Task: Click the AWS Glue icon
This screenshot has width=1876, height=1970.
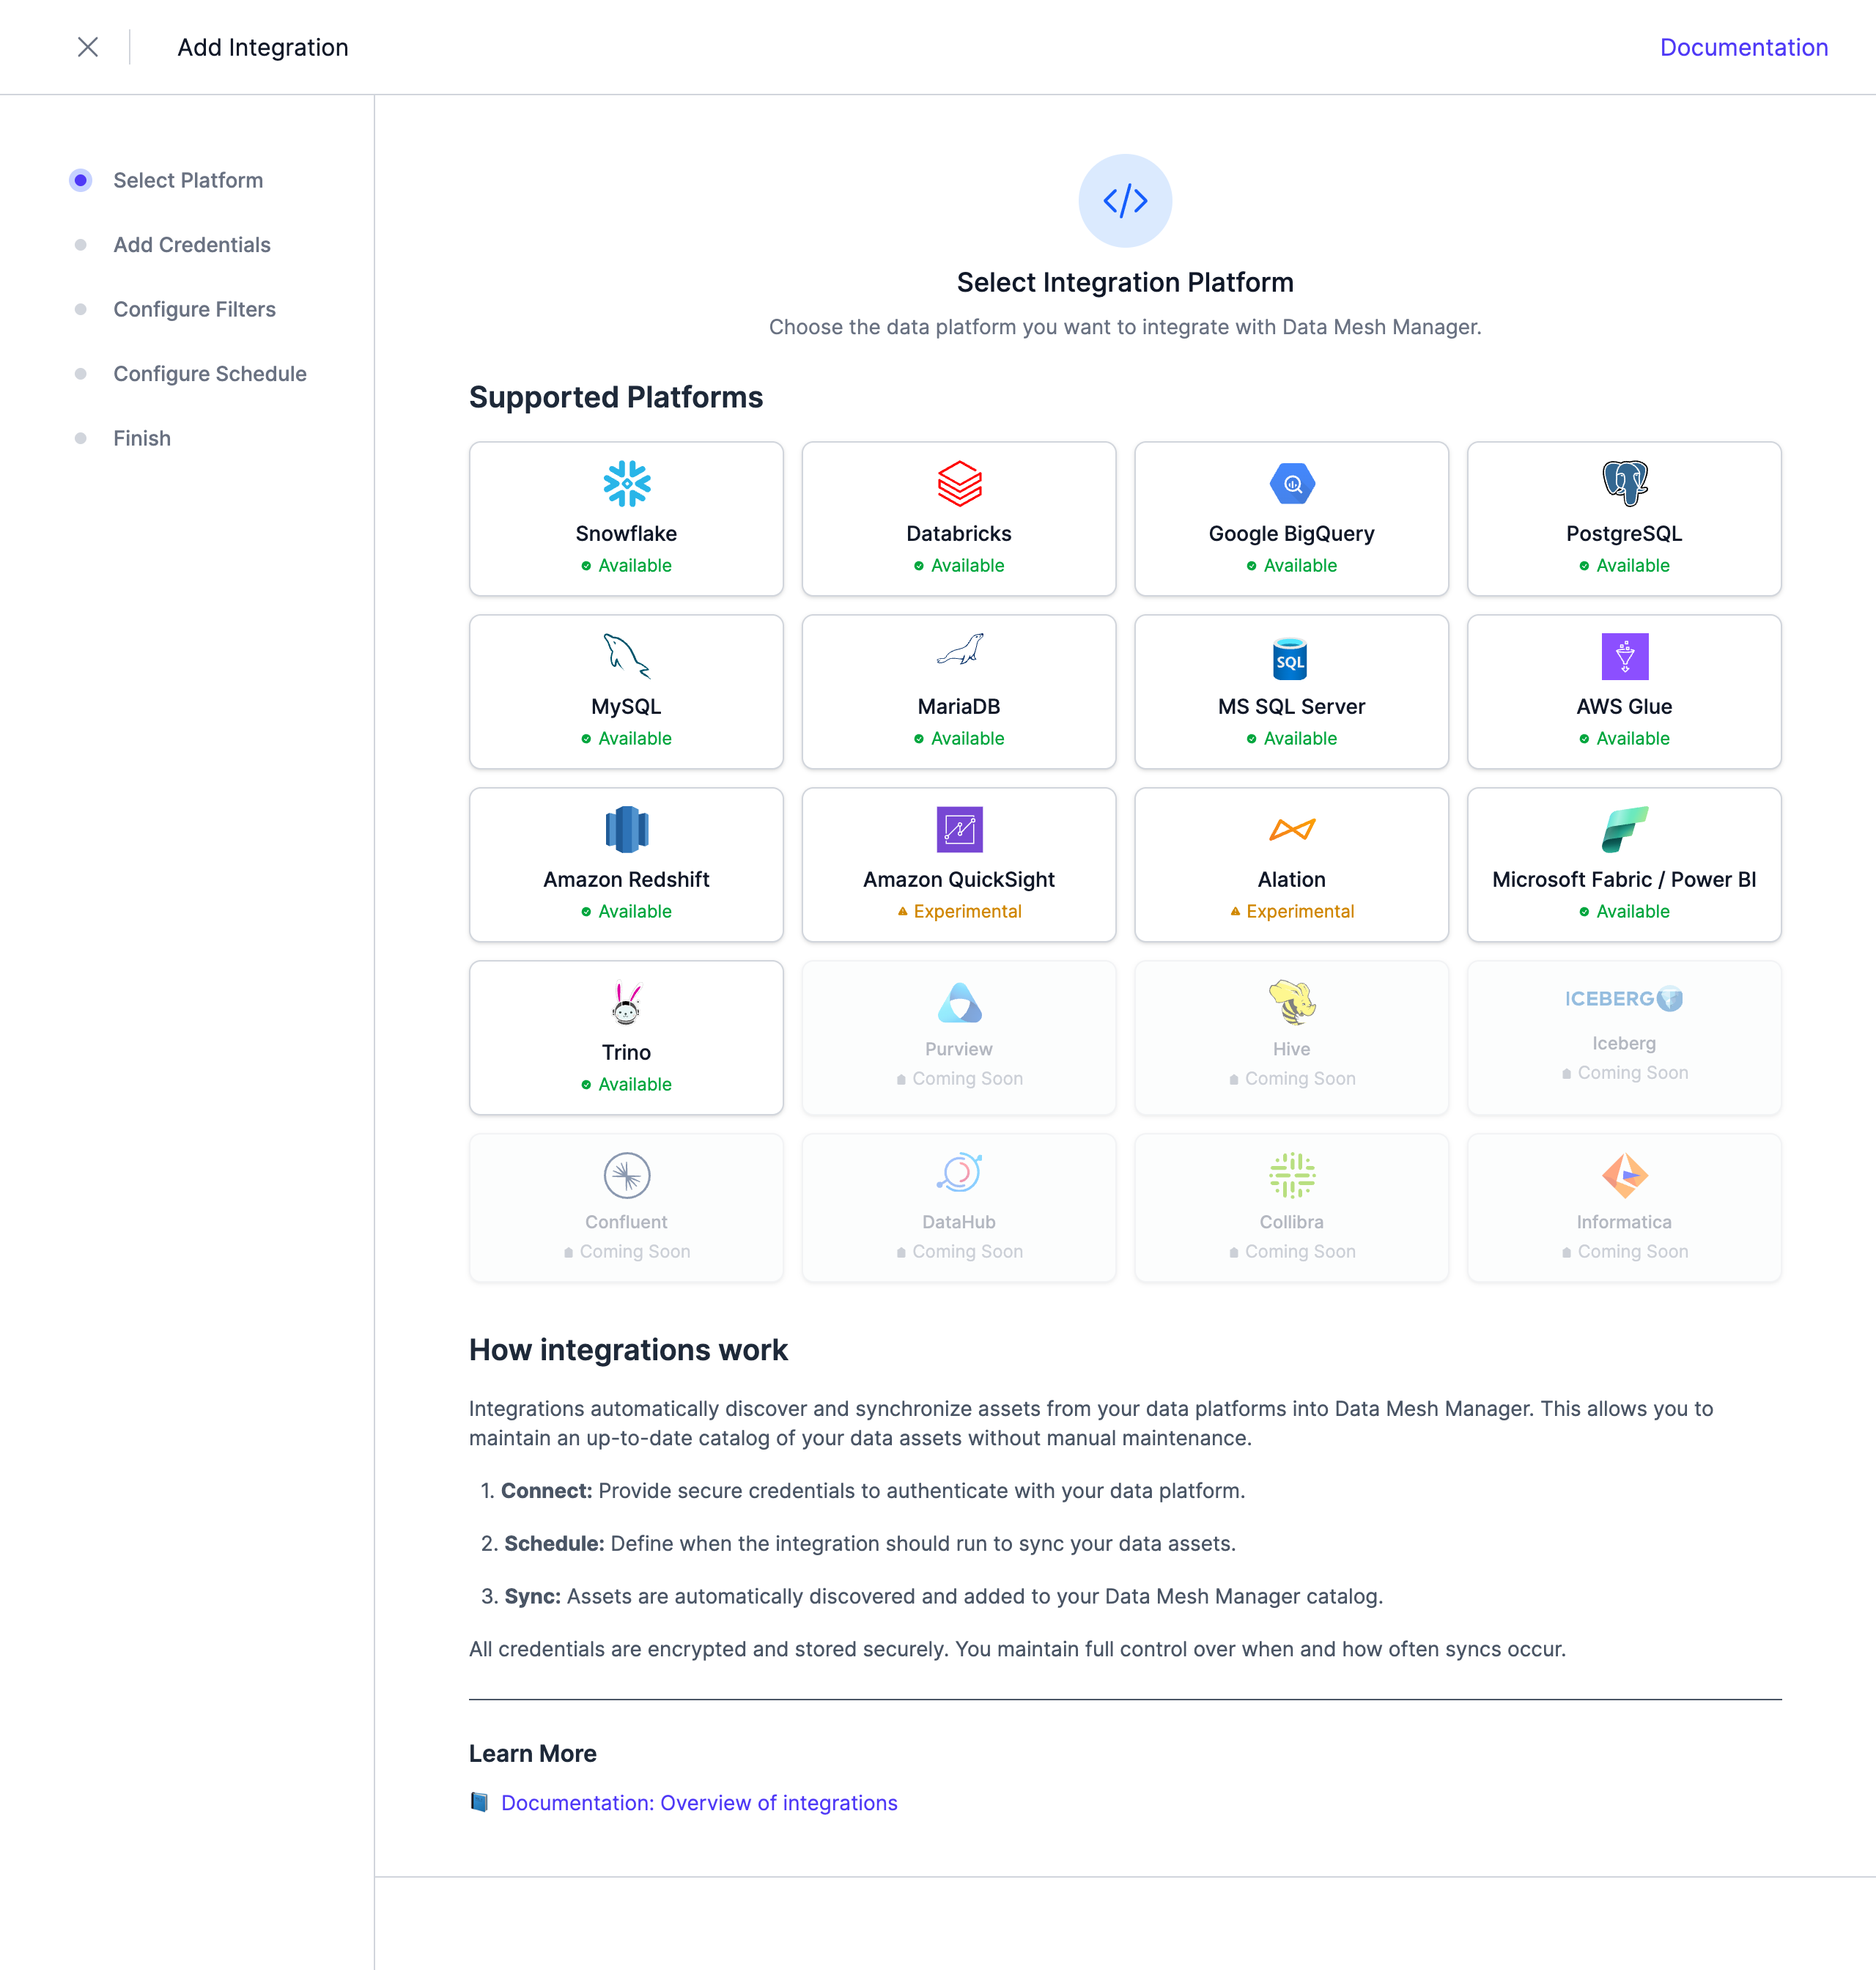Action: (1625, 657)
